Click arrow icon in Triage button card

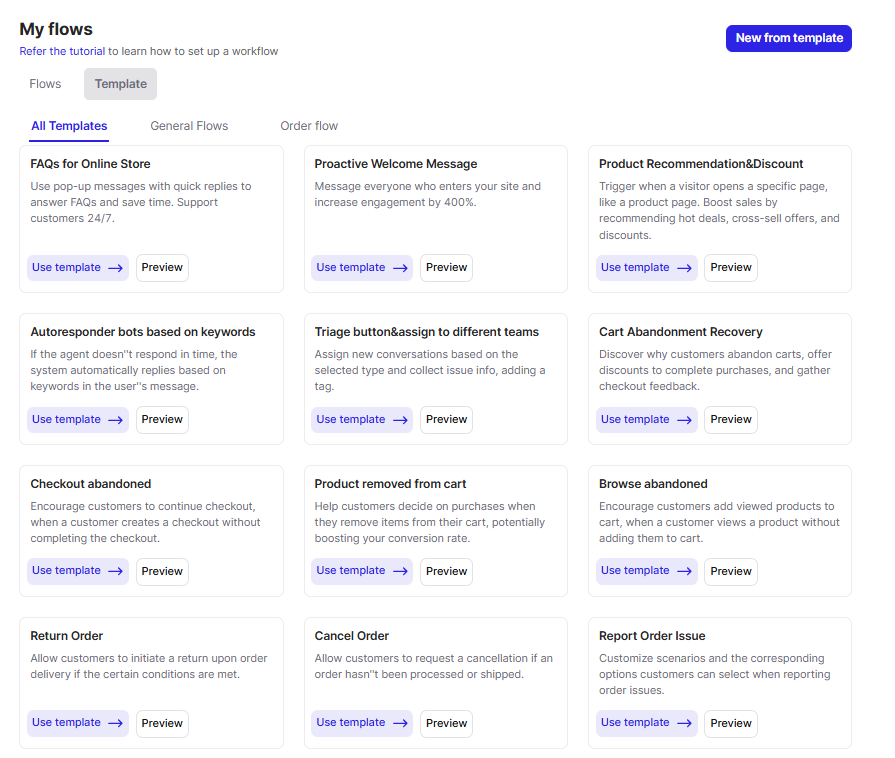coord(400,420)
